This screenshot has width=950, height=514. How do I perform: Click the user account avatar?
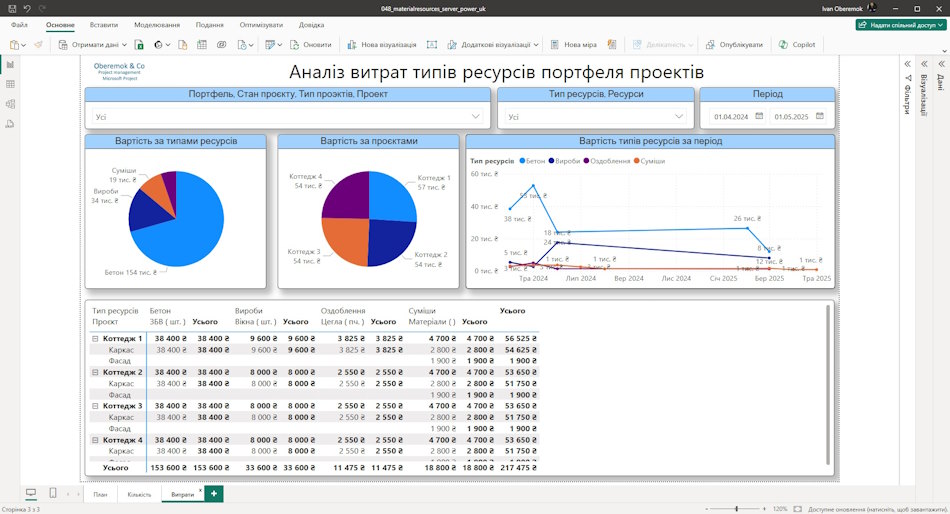872,8
